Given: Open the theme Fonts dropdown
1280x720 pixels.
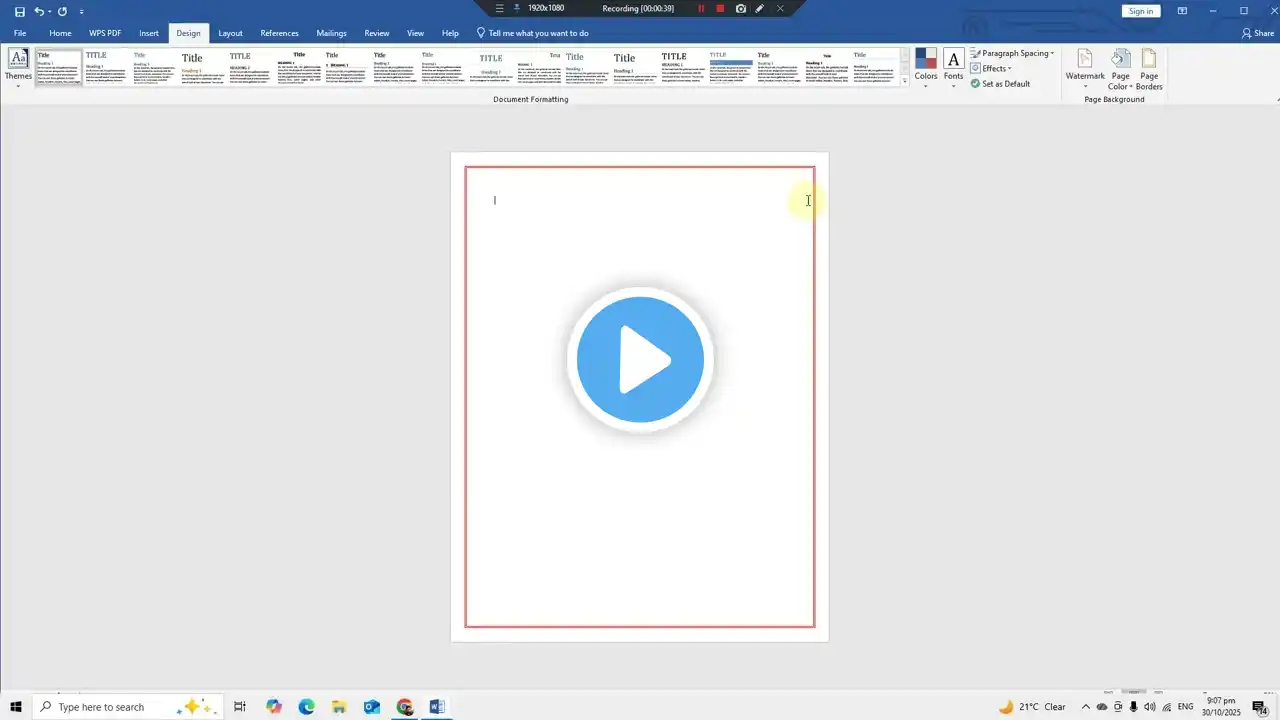Looking at the screenshot, I should tap(954, 67).
